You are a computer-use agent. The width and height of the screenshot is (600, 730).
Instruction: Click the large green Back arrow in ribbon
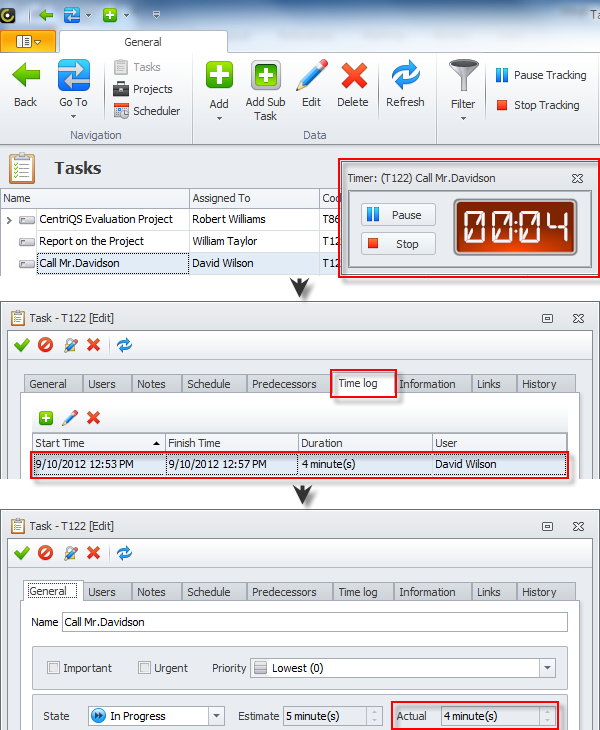tap(26, 75)
